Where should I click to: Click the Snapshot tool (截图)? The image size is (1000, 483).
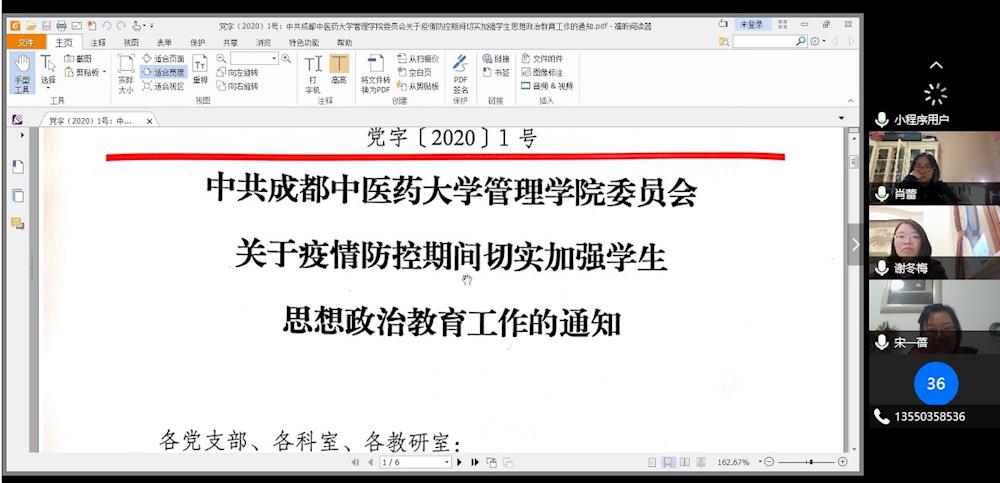[x=78, y=58]
